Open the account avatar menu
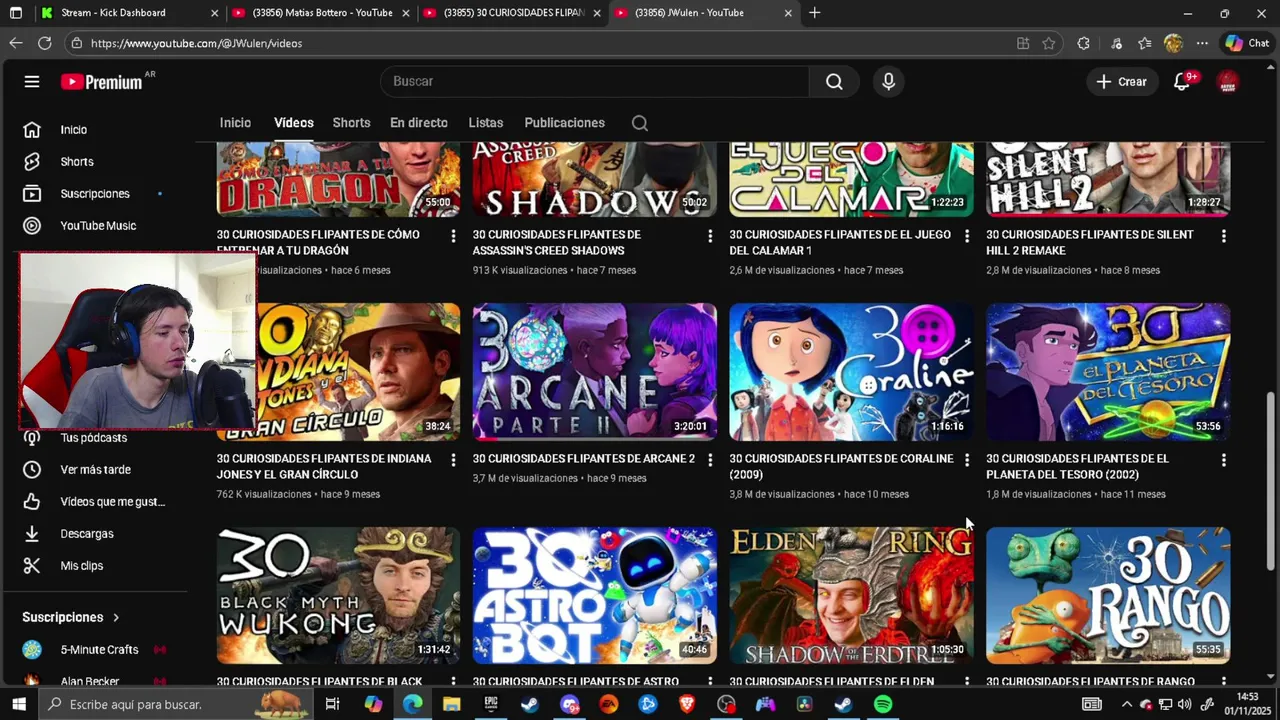The image size is (1280, 720). tap(1228, 82)
